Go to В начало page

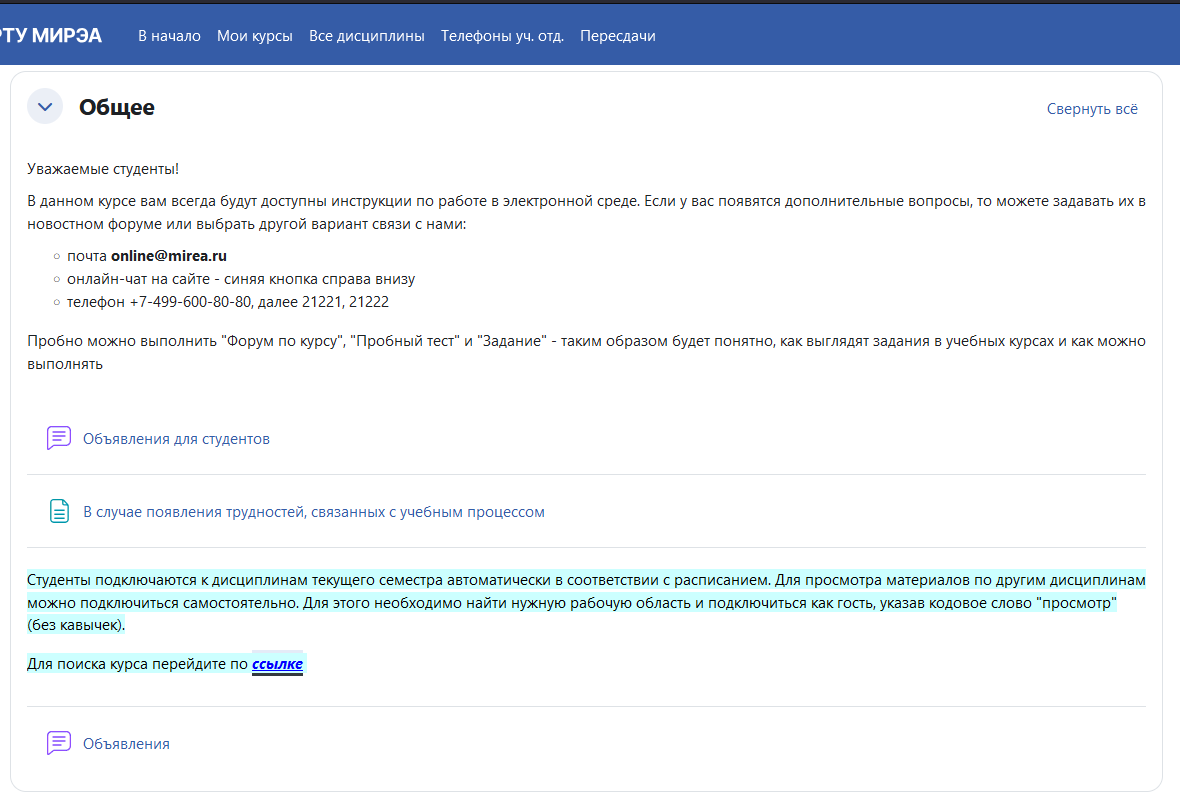pyautogui.click(x=169, y=36)
